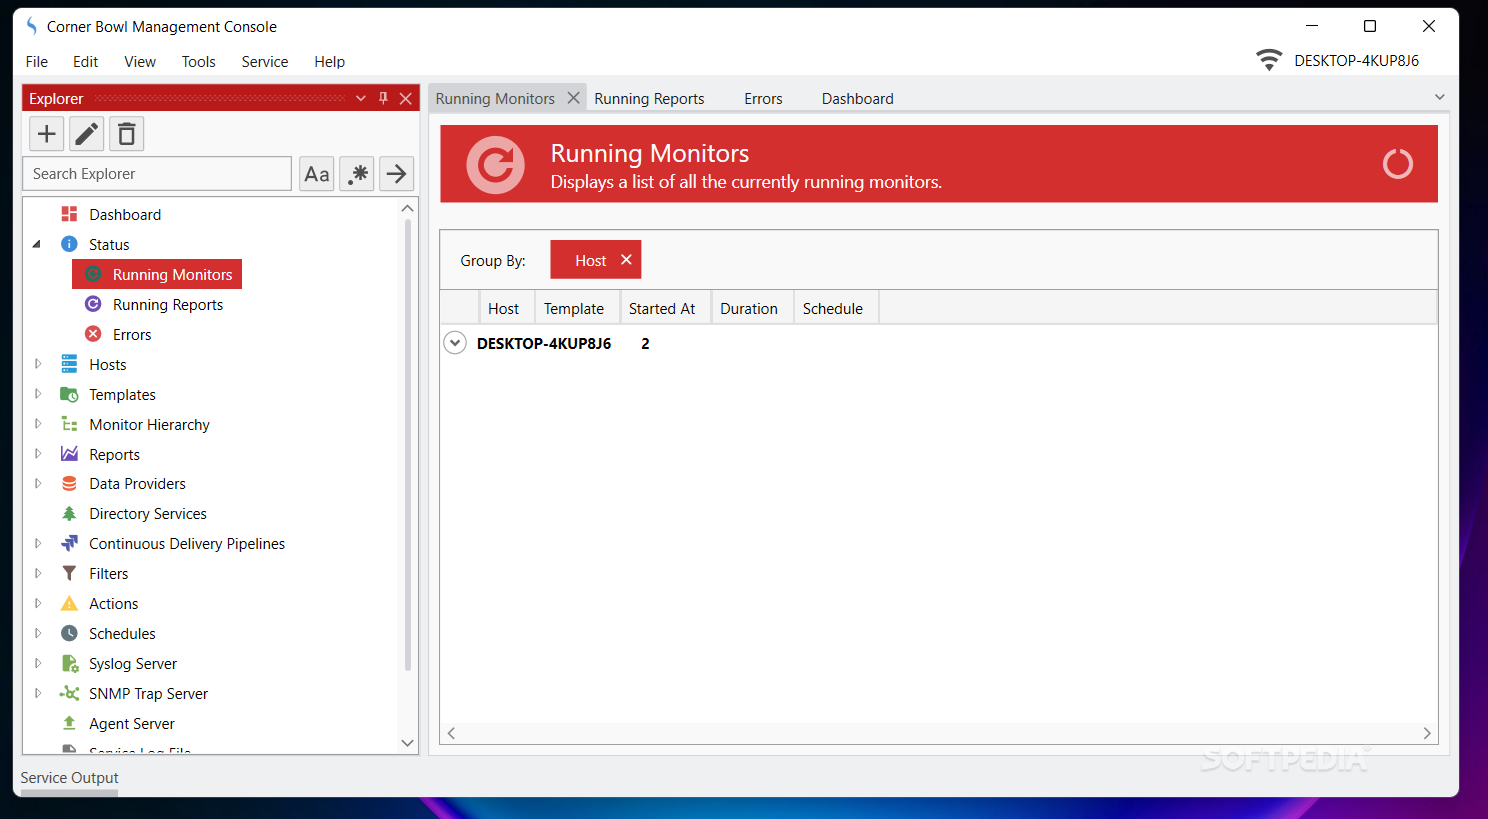Select the Status info icon
Screen dimensions: 1488x819
point(69,244)
